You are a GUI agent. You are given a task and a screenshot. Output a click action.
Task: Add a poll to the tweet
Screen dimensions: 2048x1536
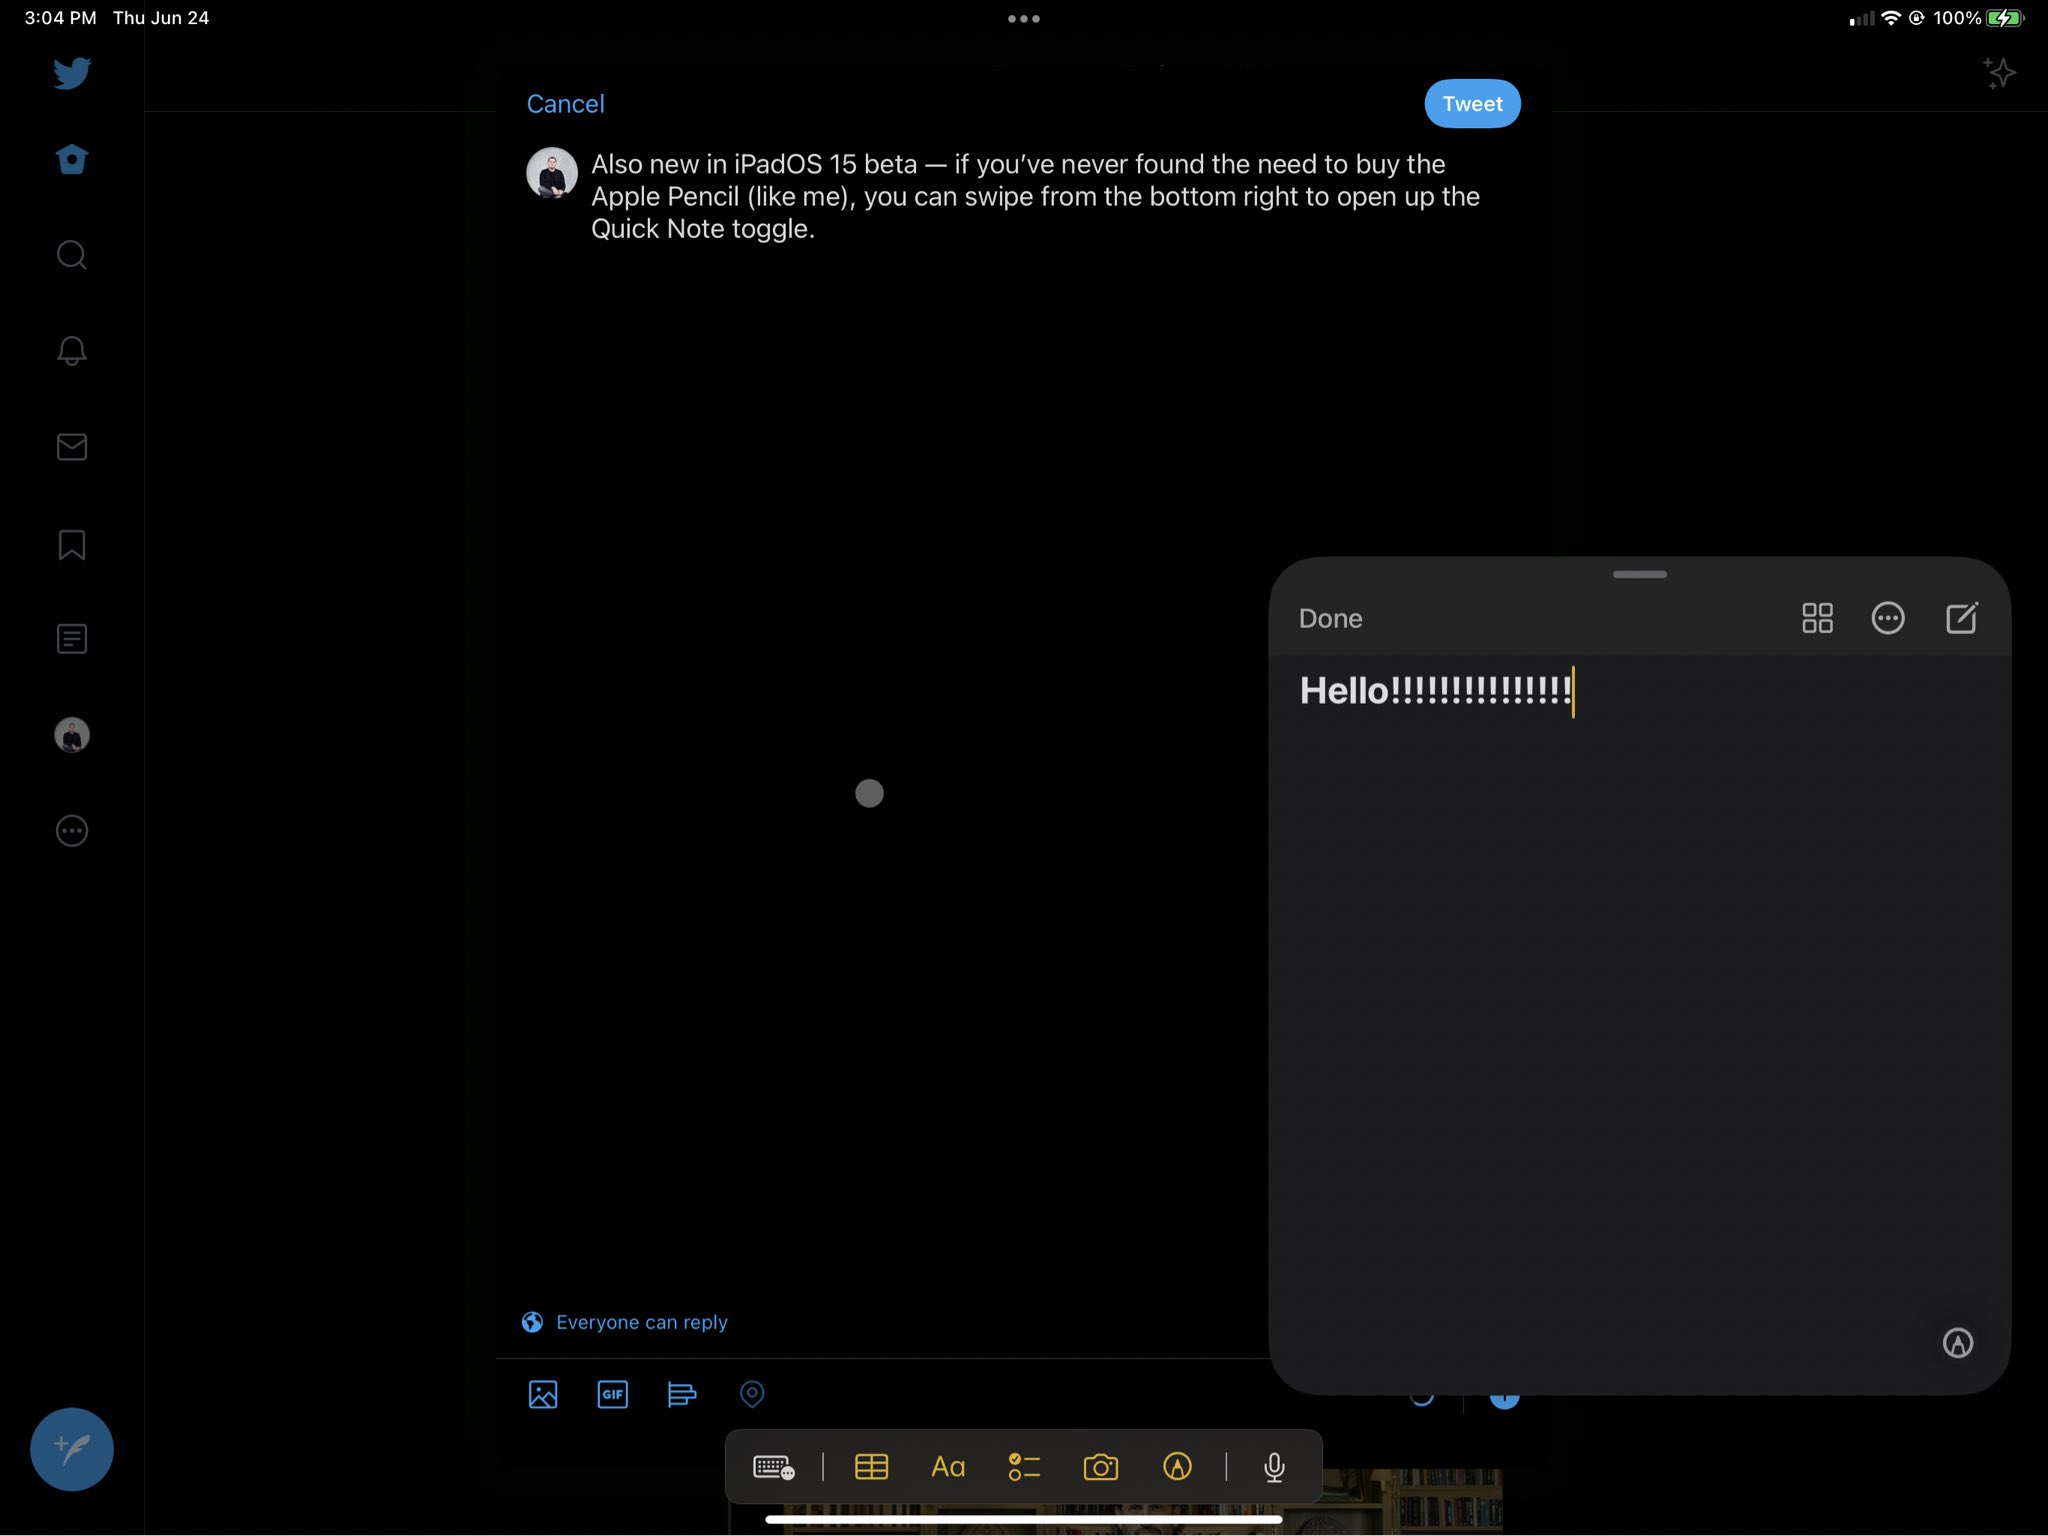click(x=681, y=1394)
